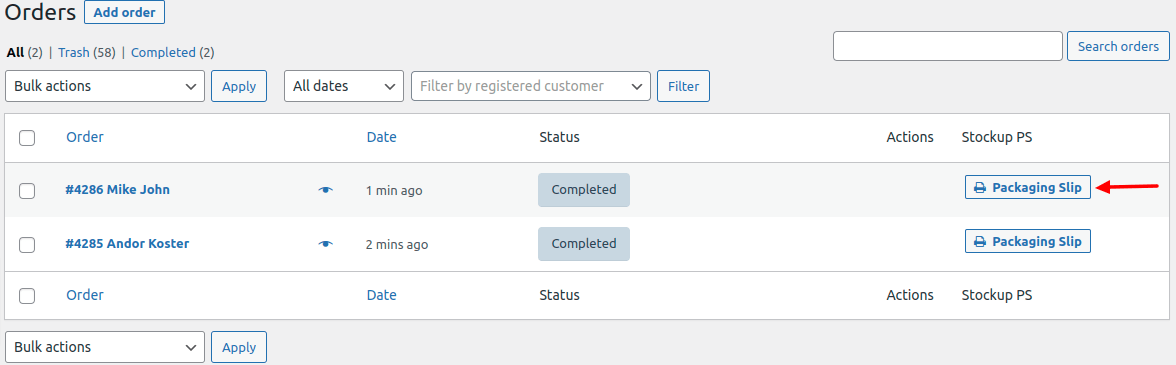
Task: Sort by Order in the table footer
Action: (85, 295)
